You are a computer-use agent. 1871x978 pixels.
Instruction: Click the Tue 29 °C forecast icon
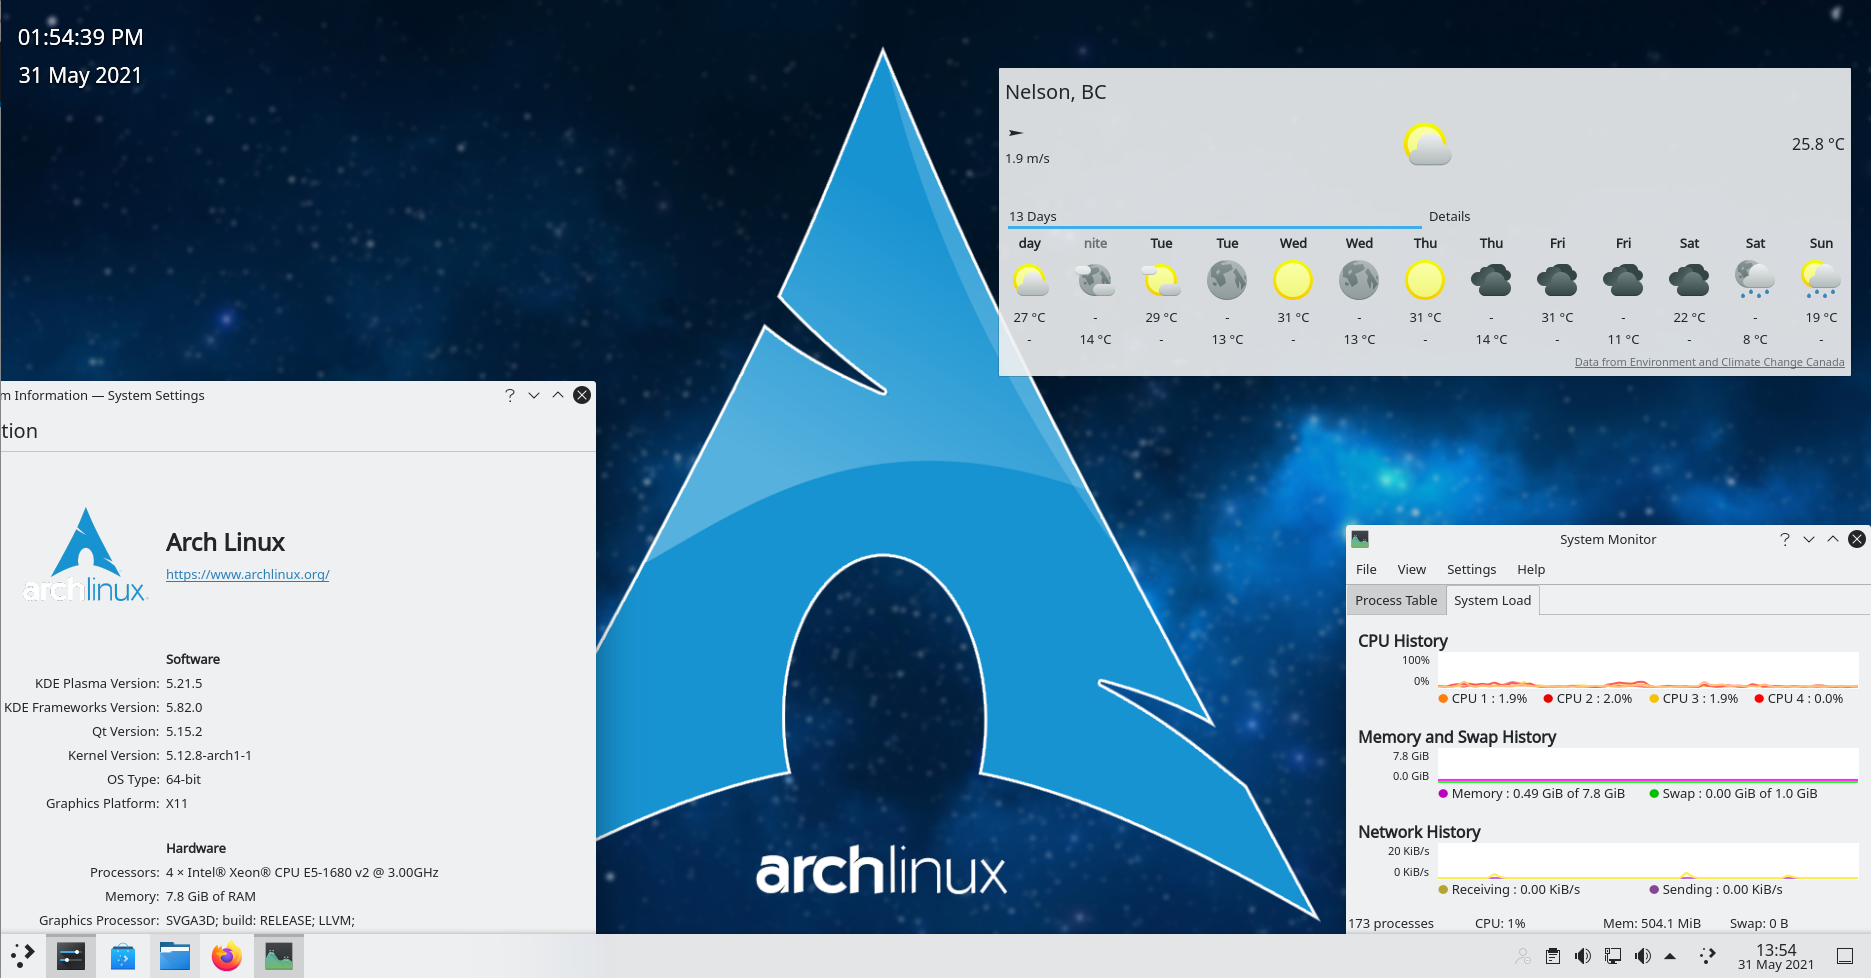click(x=1161, y=280)
